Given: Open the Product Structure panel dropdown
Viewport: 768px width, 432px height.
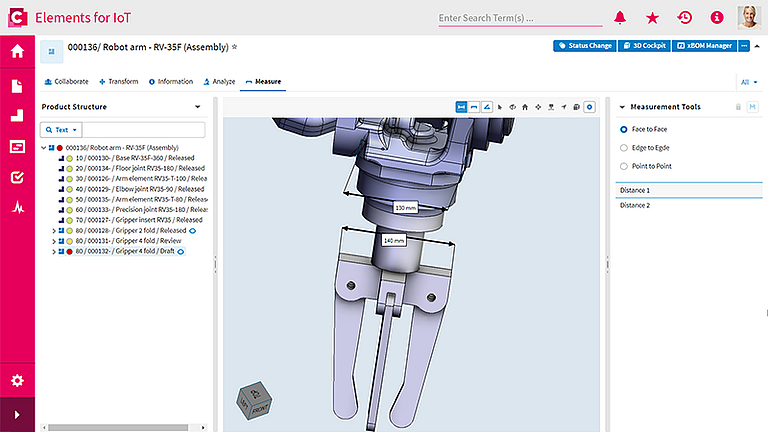Looking at the screenshot, I should coord(197,107).
